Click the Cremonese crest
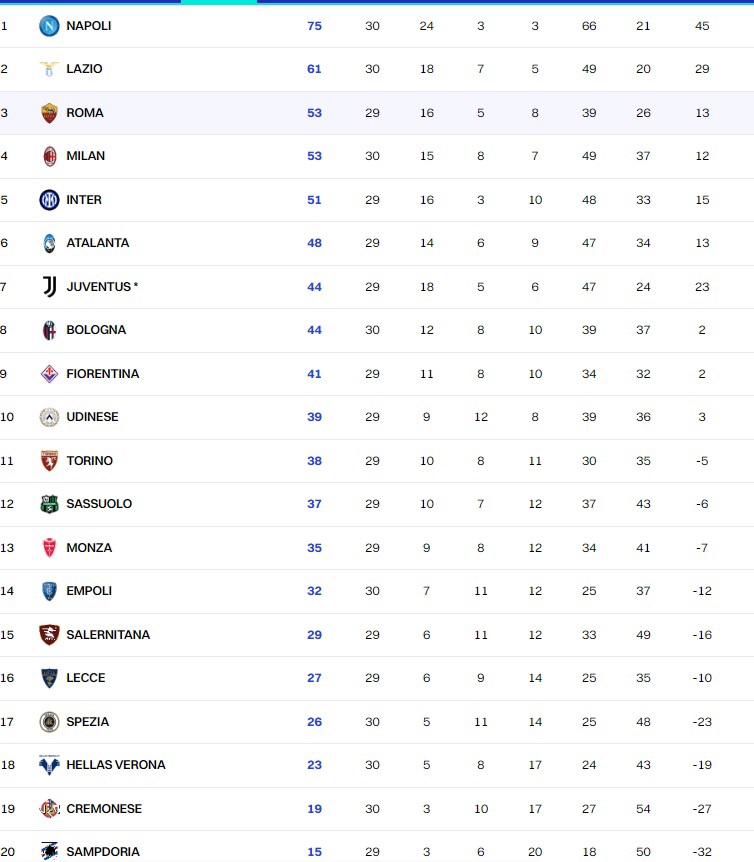The height and width of the screenshot is (862, 754). point(49,808)
